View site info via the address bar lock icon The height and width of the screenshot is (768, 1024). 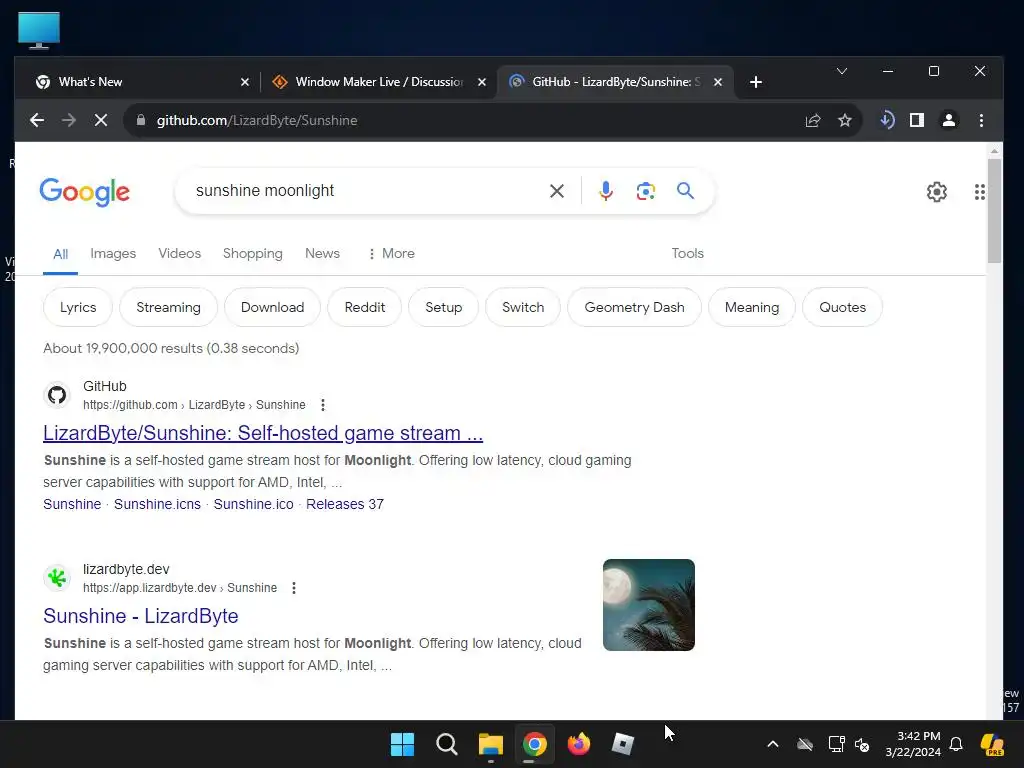(x=140, y=120)
